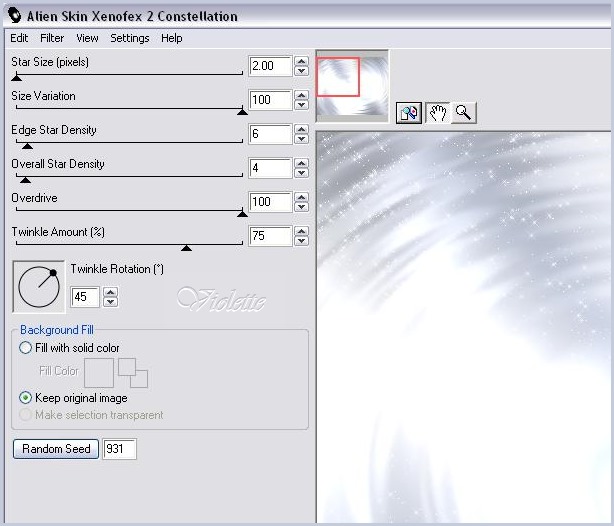The width and height of the screenshot is (614, 526).
Task: Select the hand pan tool
Action: click(x=437, y=113)
